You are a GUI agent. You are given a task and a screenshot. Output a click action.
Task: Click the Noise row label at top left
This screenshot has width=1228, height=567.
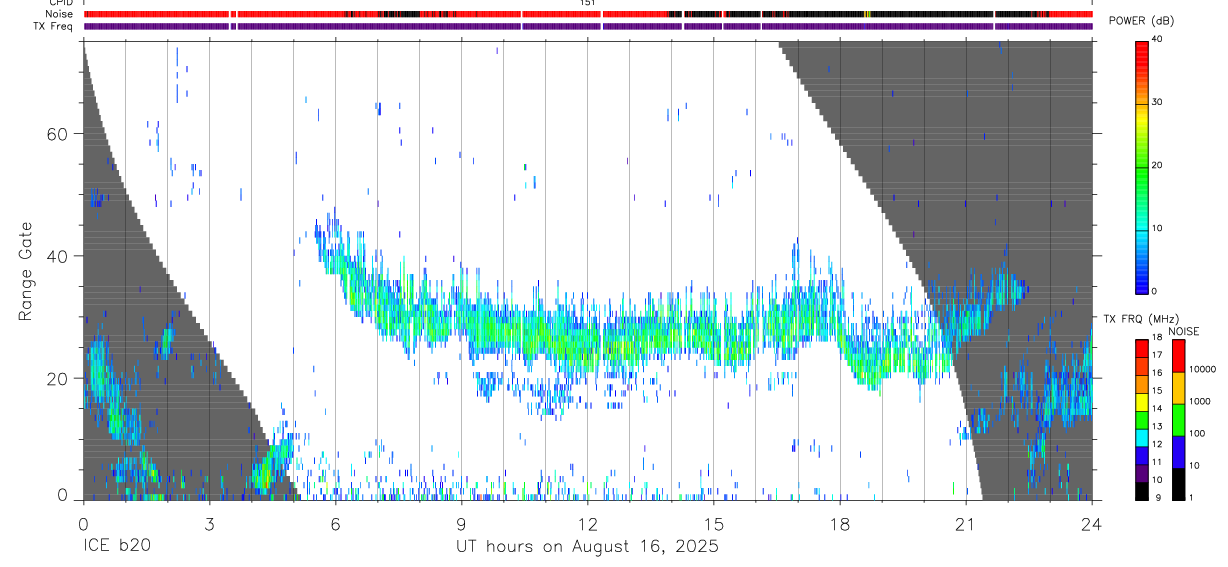(x=60, y=14)
